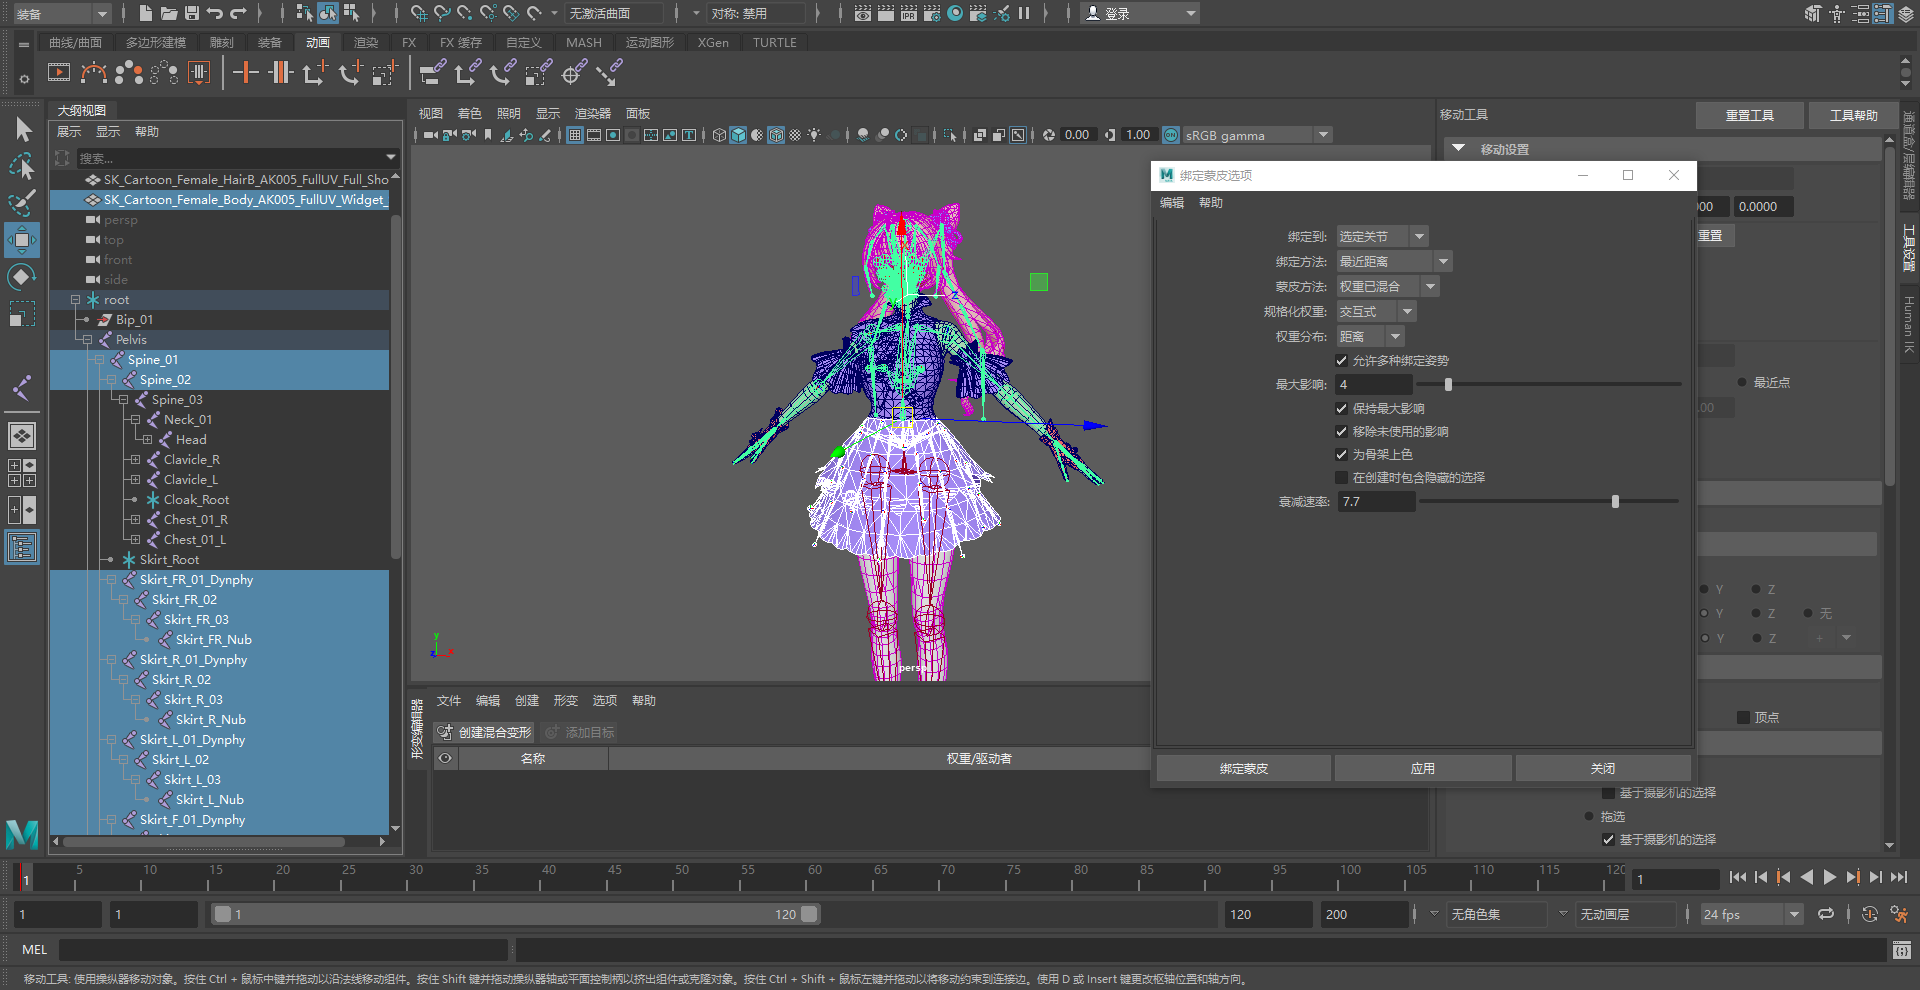Toggle the 允许多种绑定姿势 checkbox
This screenshot has width=1920, height=990.
[1342, 361]
